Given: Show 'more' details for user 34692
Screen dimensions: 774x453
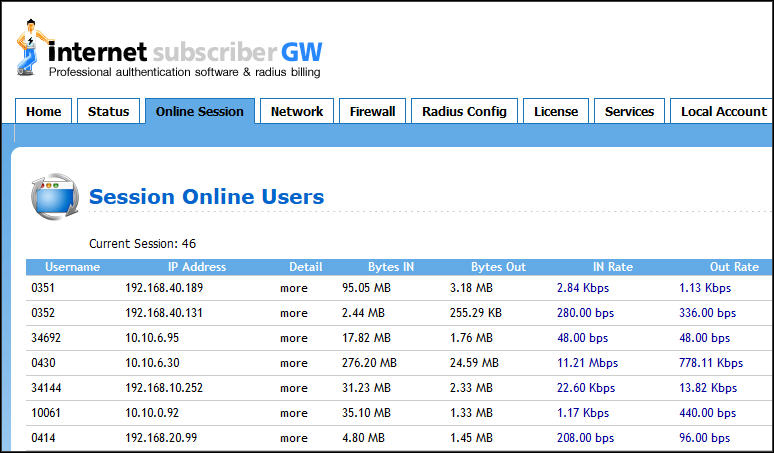Looking at the screenshot, I should pyautogui.click(x=294, y=338).
